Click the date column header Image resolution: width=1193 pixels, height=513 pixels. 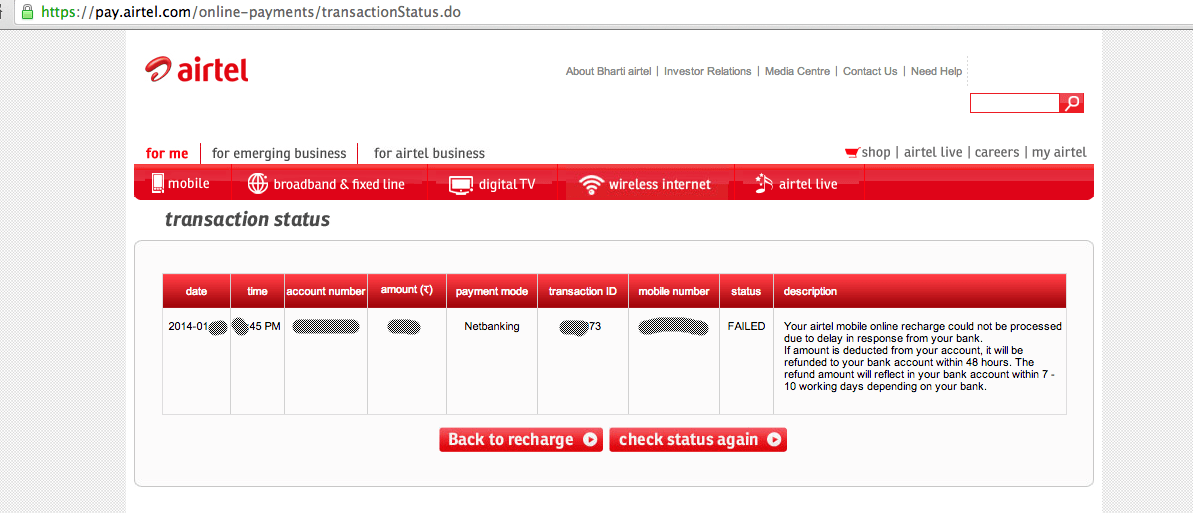[196, 291]
